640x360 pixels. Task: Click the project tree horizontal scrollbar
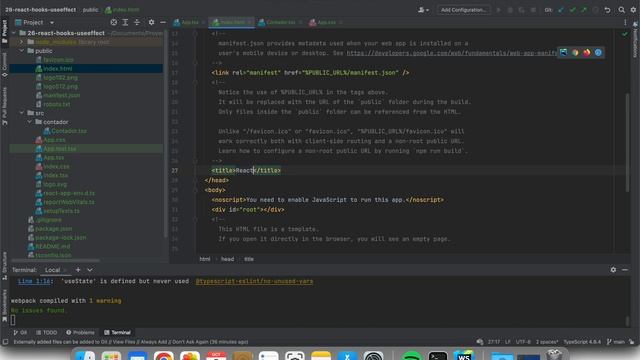click(x=56, y=260)
